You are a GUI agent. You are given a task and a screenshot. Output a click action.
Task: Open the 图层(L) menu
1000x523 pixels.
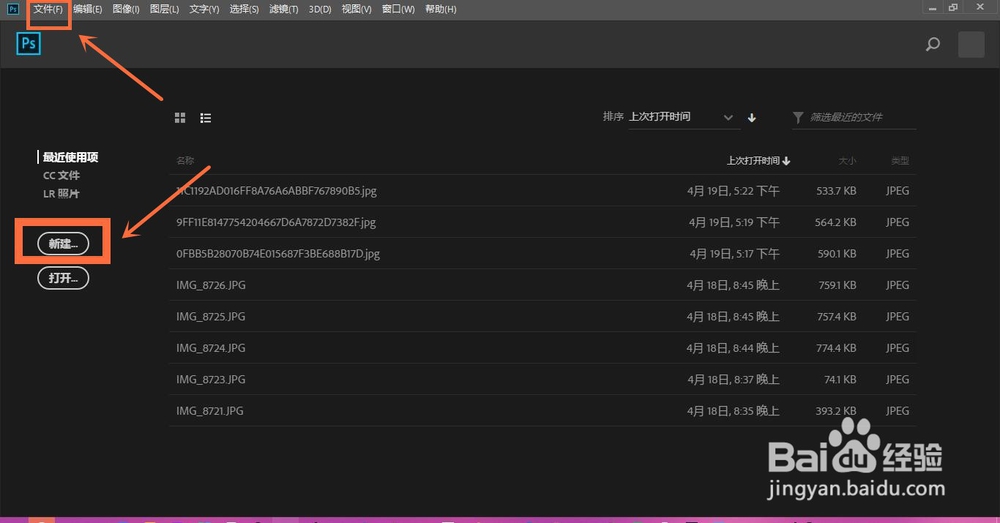(164, 9)
